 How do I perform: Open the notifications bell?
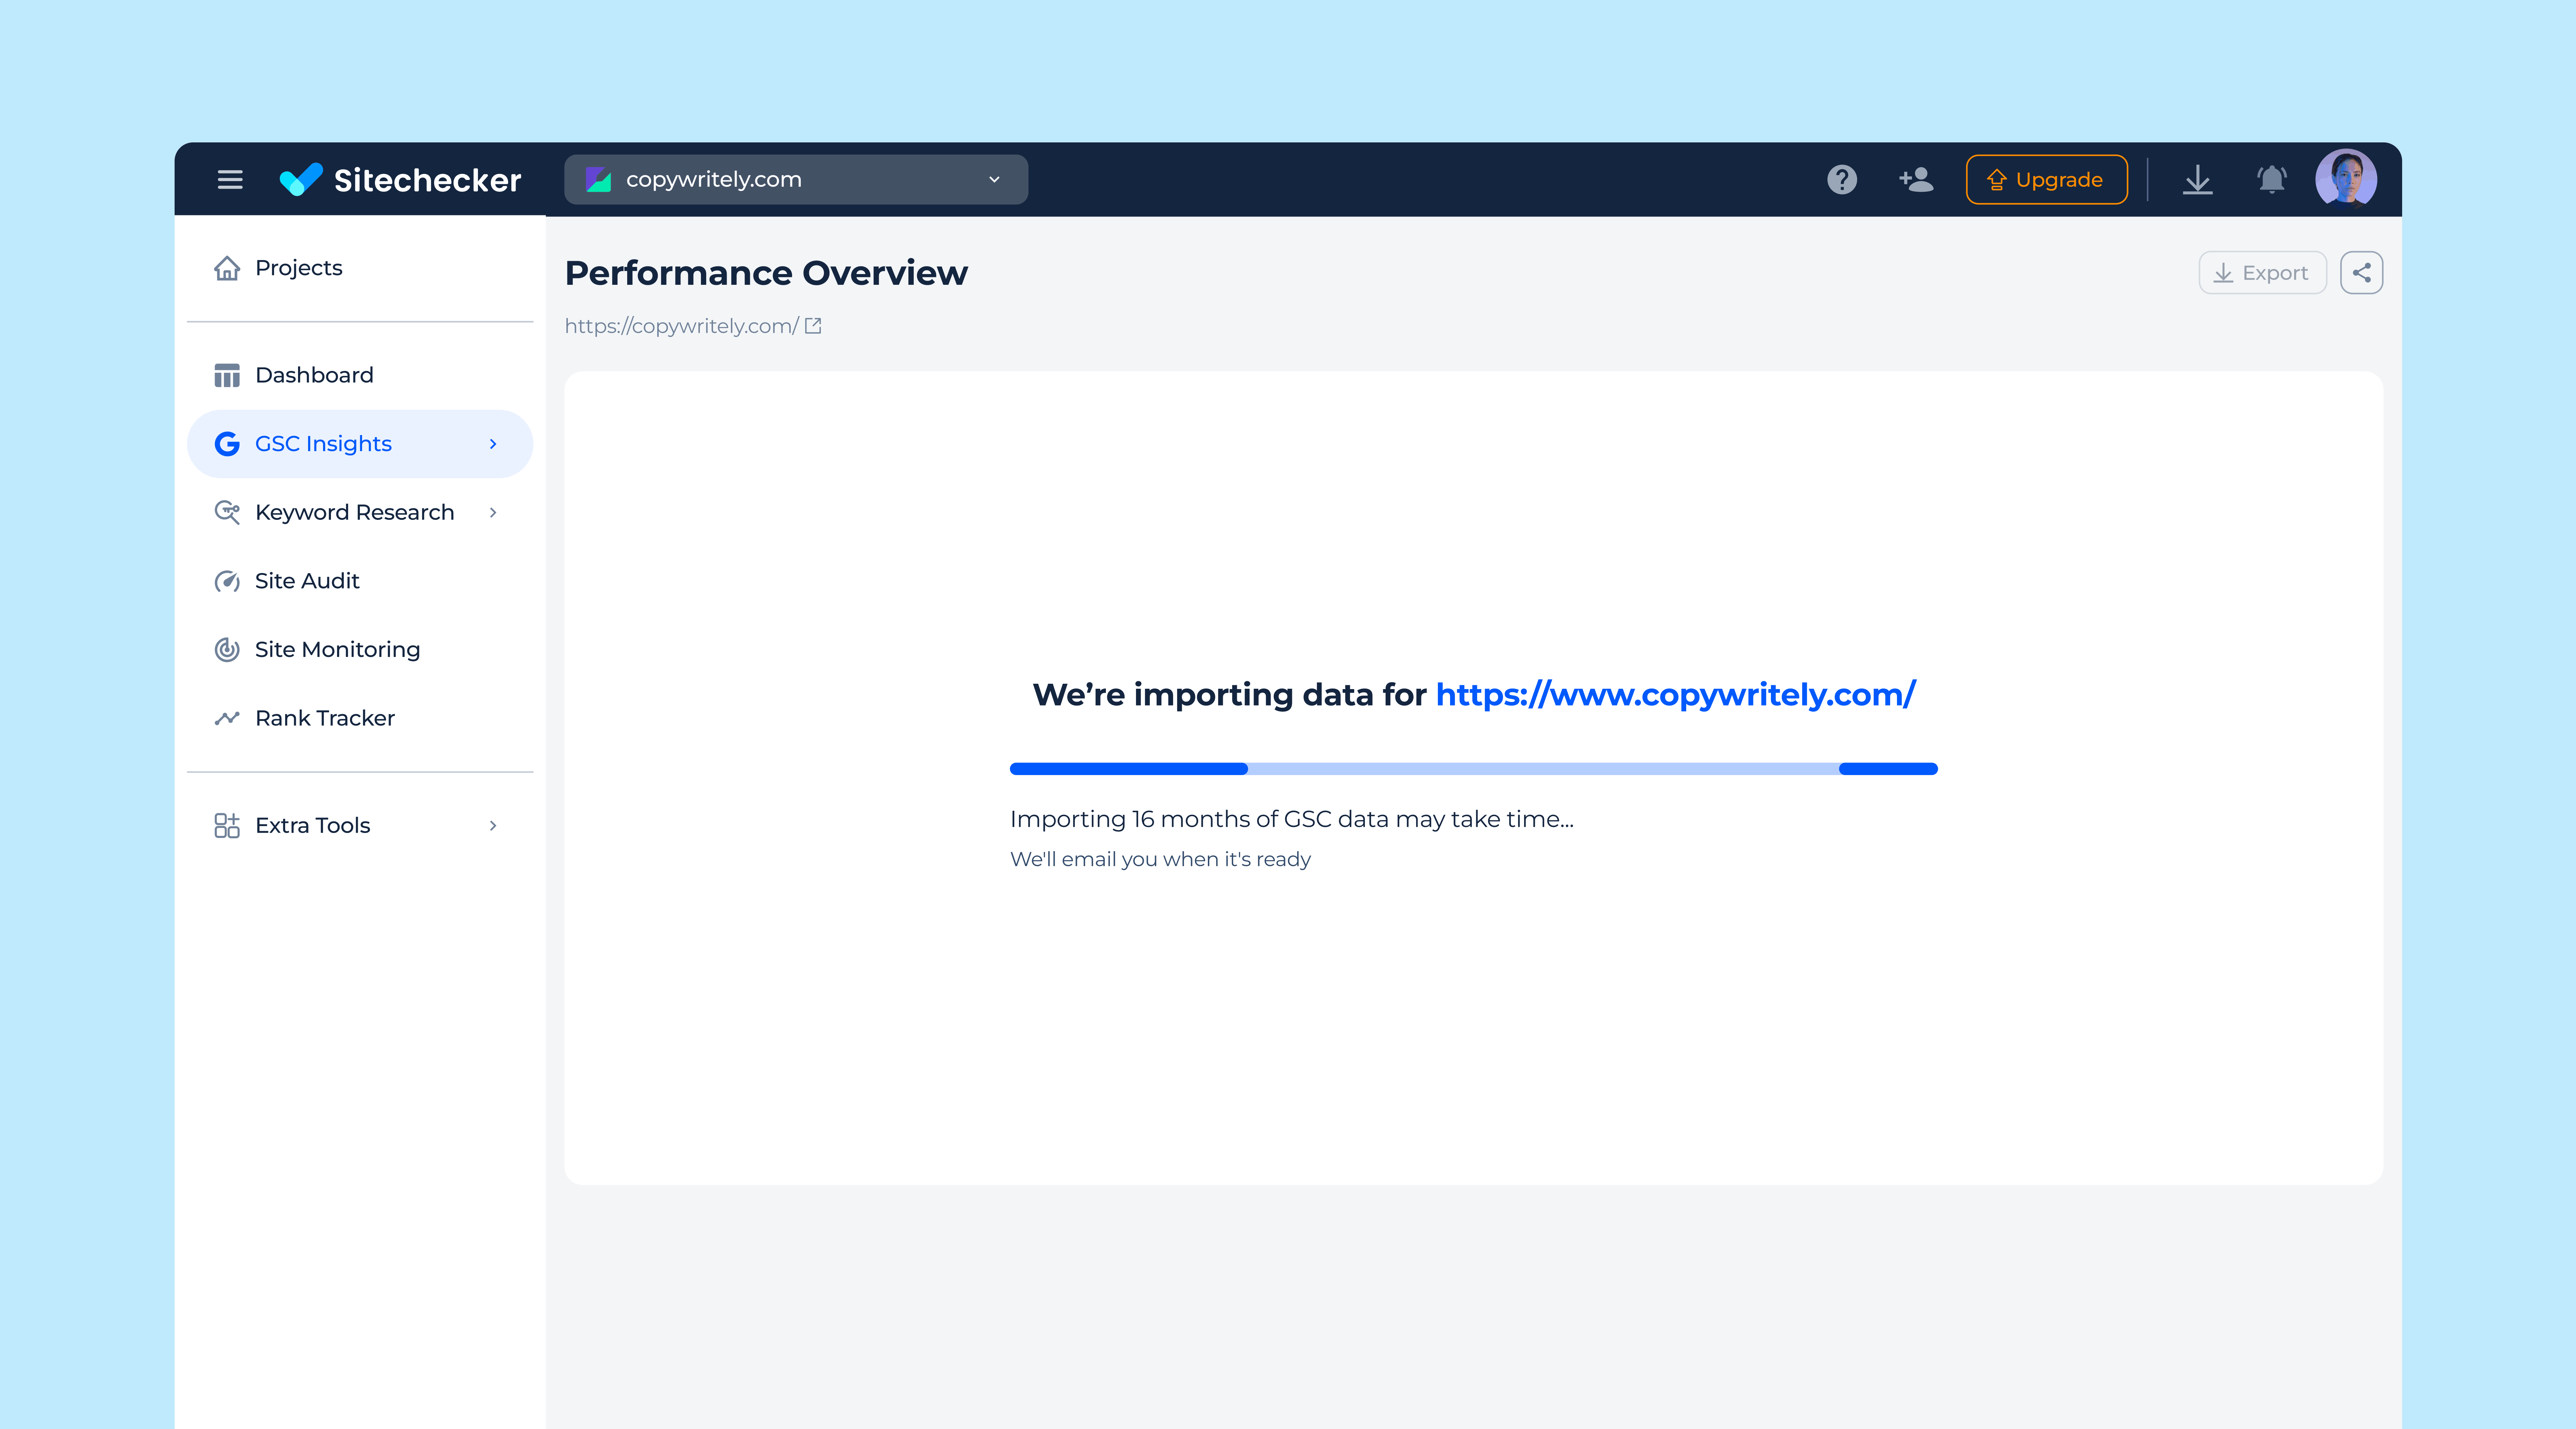(x=2271, y=180)
